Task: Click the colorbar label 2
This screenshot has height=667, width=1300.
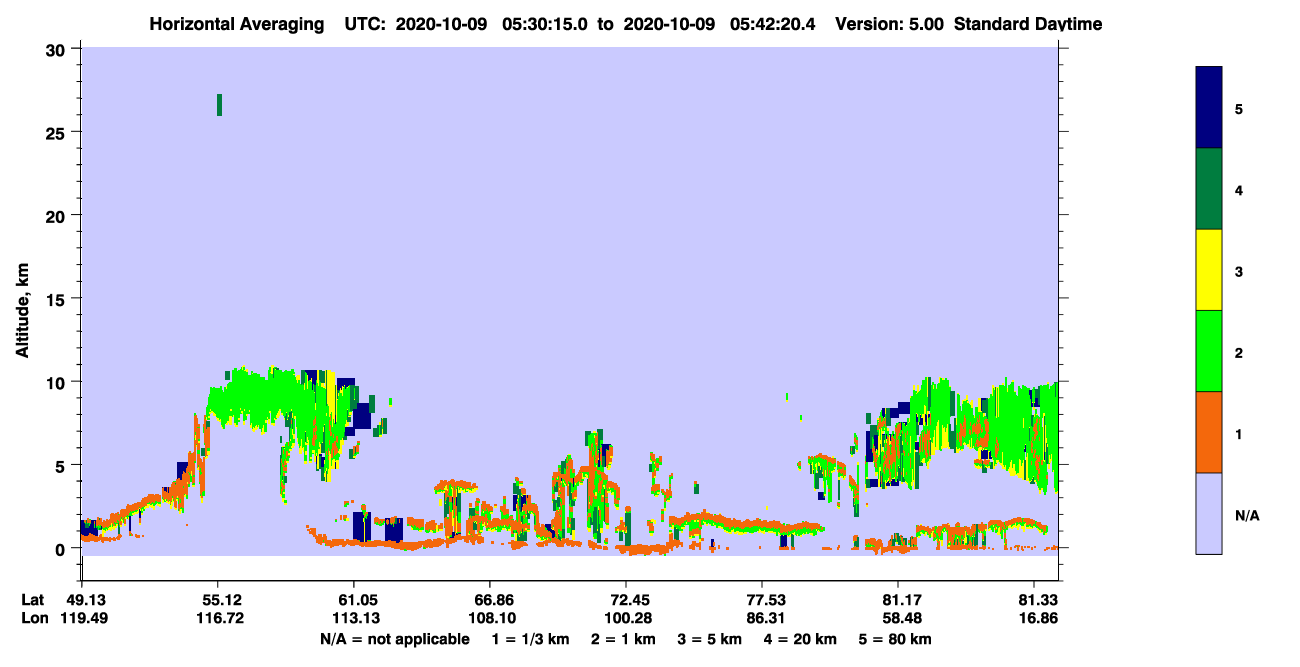Action: coord(1239,351)
